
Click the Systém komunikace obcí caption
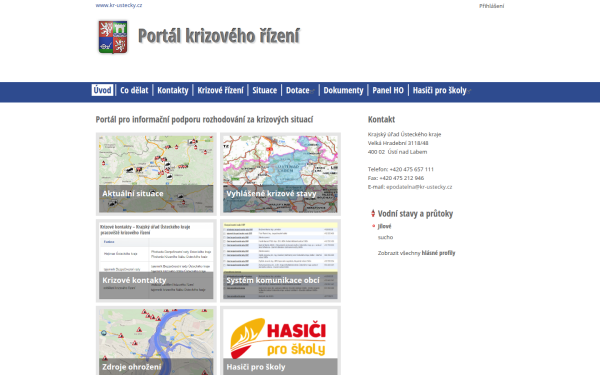pyautogui.click(x=273, y=280)
